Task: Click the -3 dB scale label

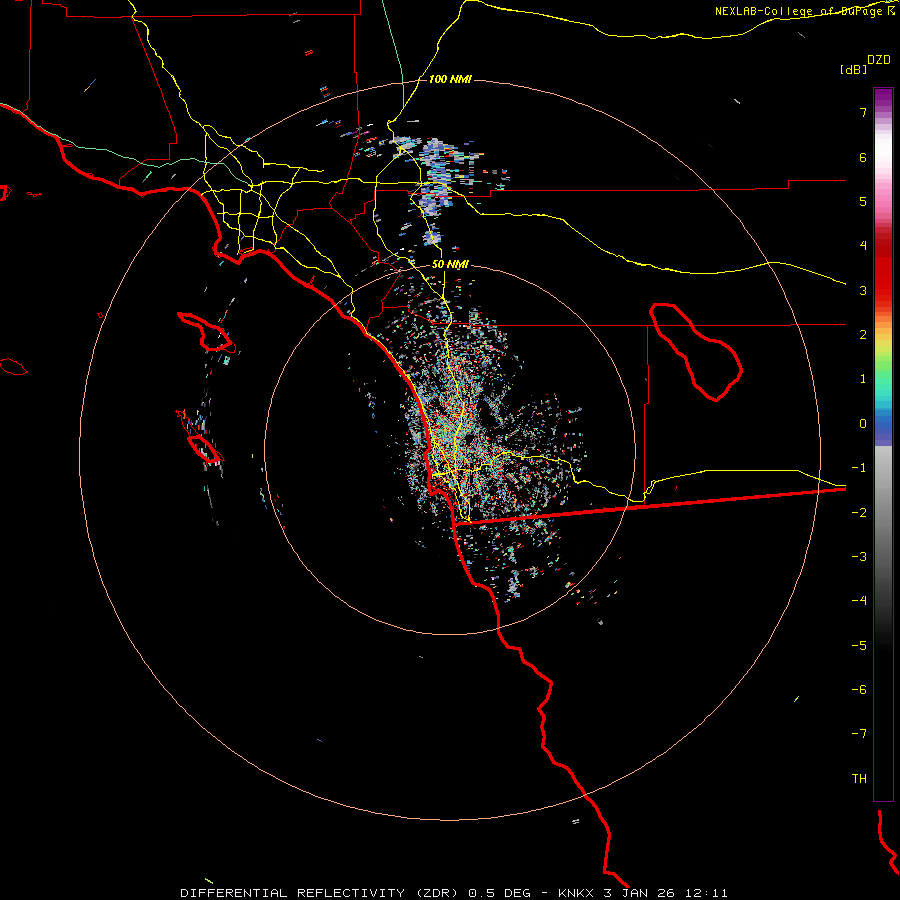Action: click(x=859, y=556)
